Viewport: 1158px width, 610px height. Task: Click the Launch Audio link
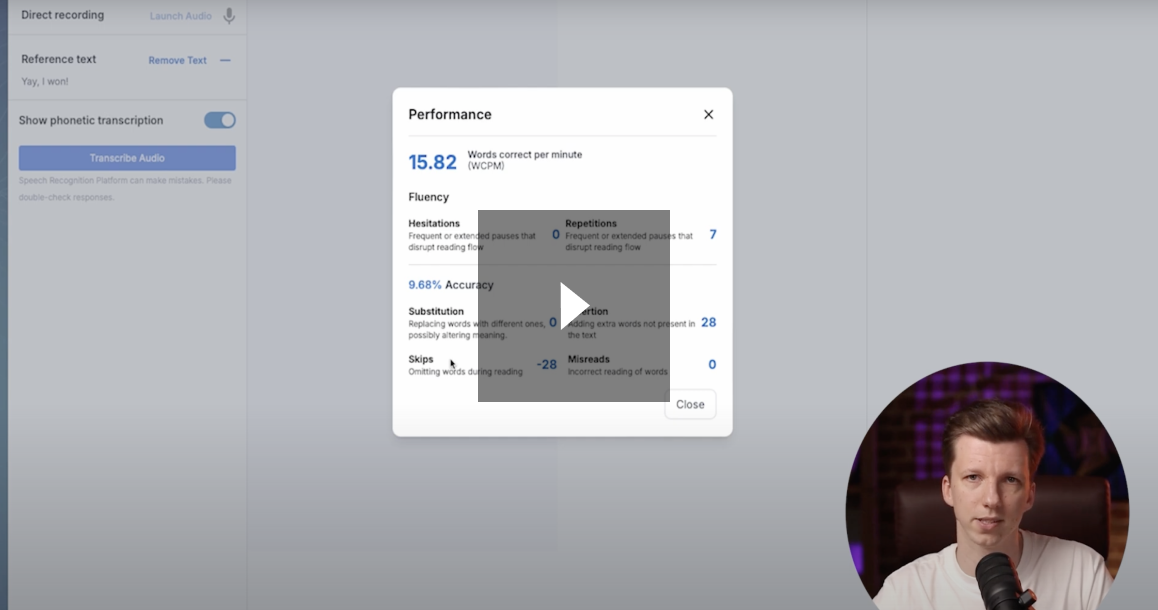coord(180,15)
